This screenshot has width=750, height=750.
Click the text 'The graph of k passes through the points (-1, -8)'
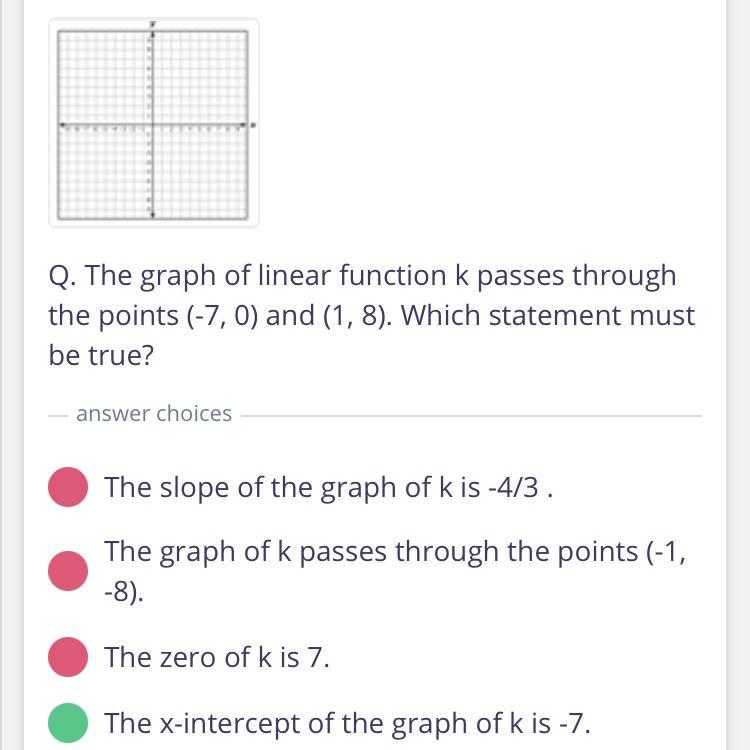pyautogui.click(x=396, y=571)
